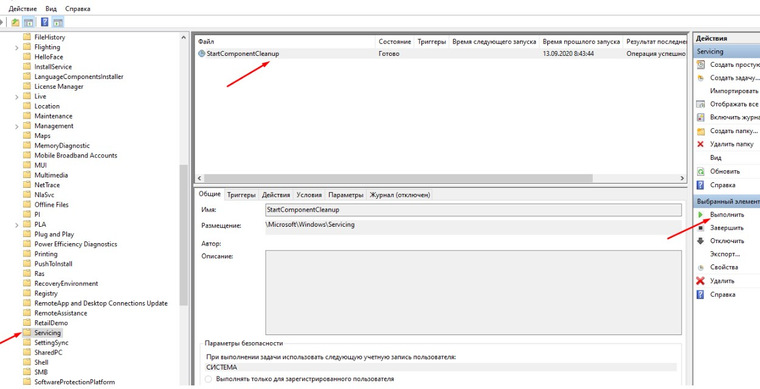
Task: Click inside the Описание text area
Action: click(x=473, y=292)
